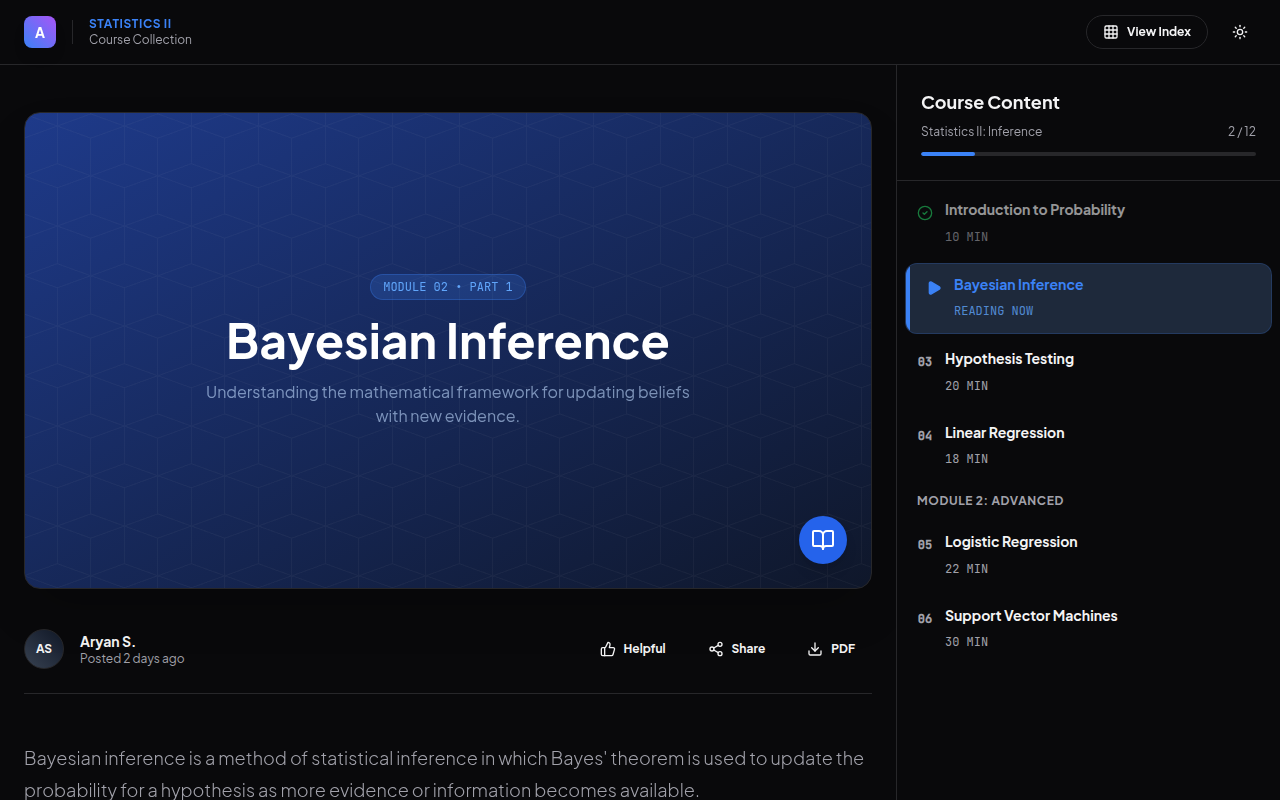Screen dimensions: 1280x800
Task: Select Introduction to Probability lesson
Action: click(x=1034, y=210)
